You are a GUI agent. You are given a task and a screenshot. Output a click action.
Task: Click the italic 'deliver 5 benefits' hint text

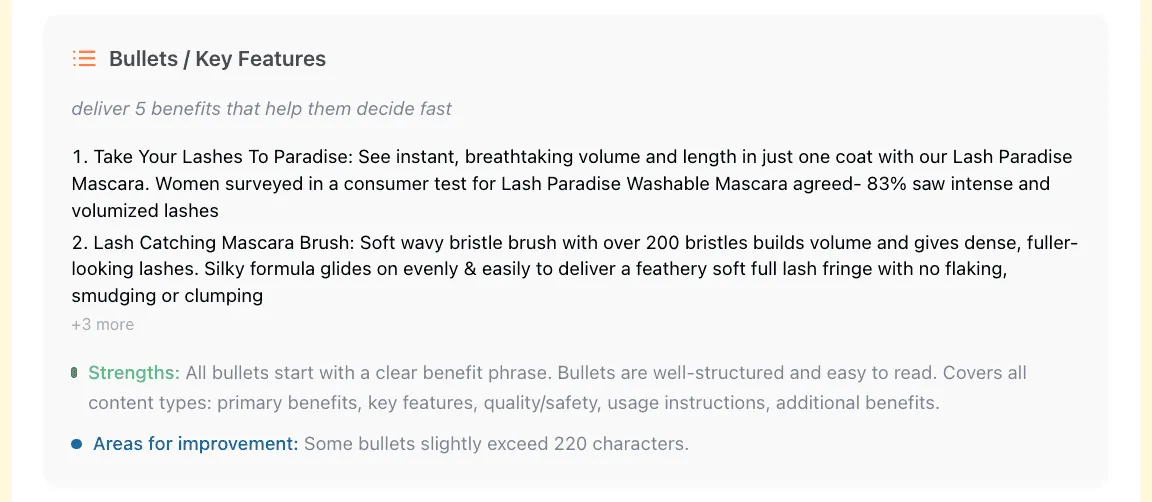click(261, 108)
